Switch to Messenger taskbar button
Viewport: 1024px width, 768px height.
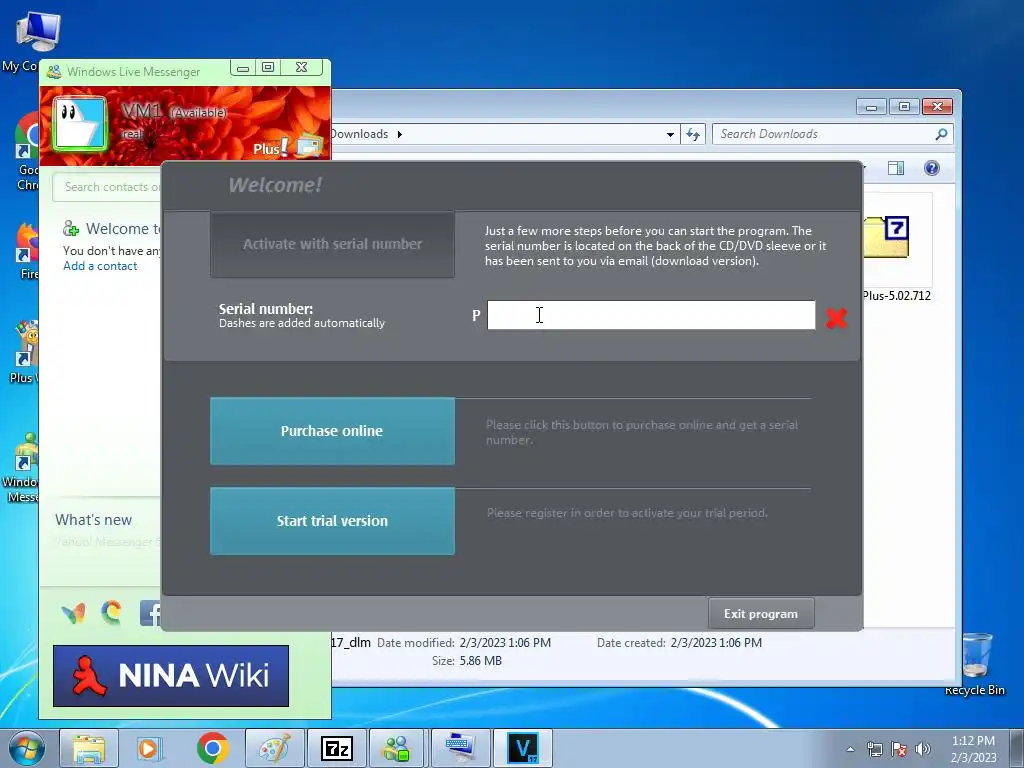(x=396, y=748)
